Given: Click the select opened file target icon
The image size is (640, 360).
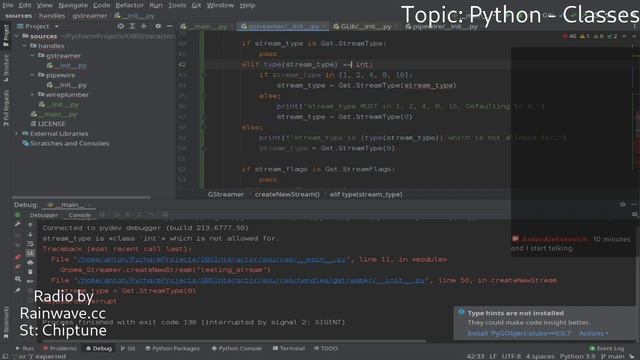Looking at the screenshot, I should click(x=121, y=26).
